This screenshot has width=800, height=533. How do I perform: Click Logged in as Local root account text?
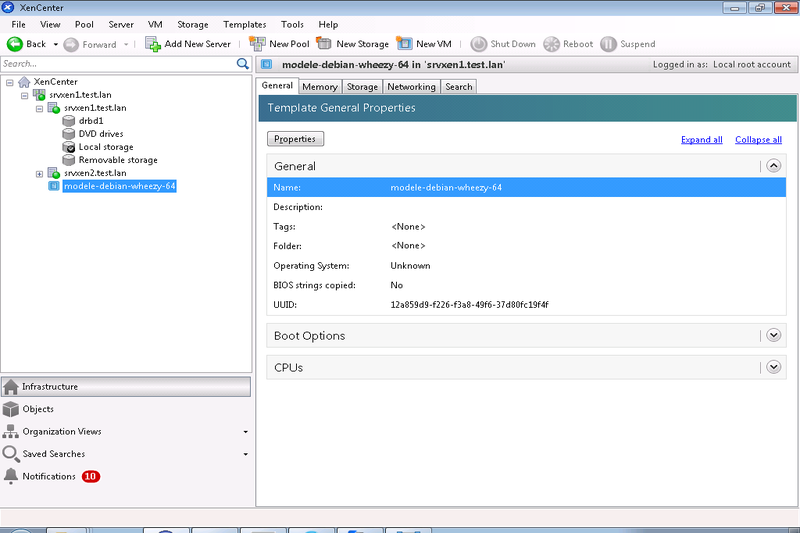pos(721,65)
